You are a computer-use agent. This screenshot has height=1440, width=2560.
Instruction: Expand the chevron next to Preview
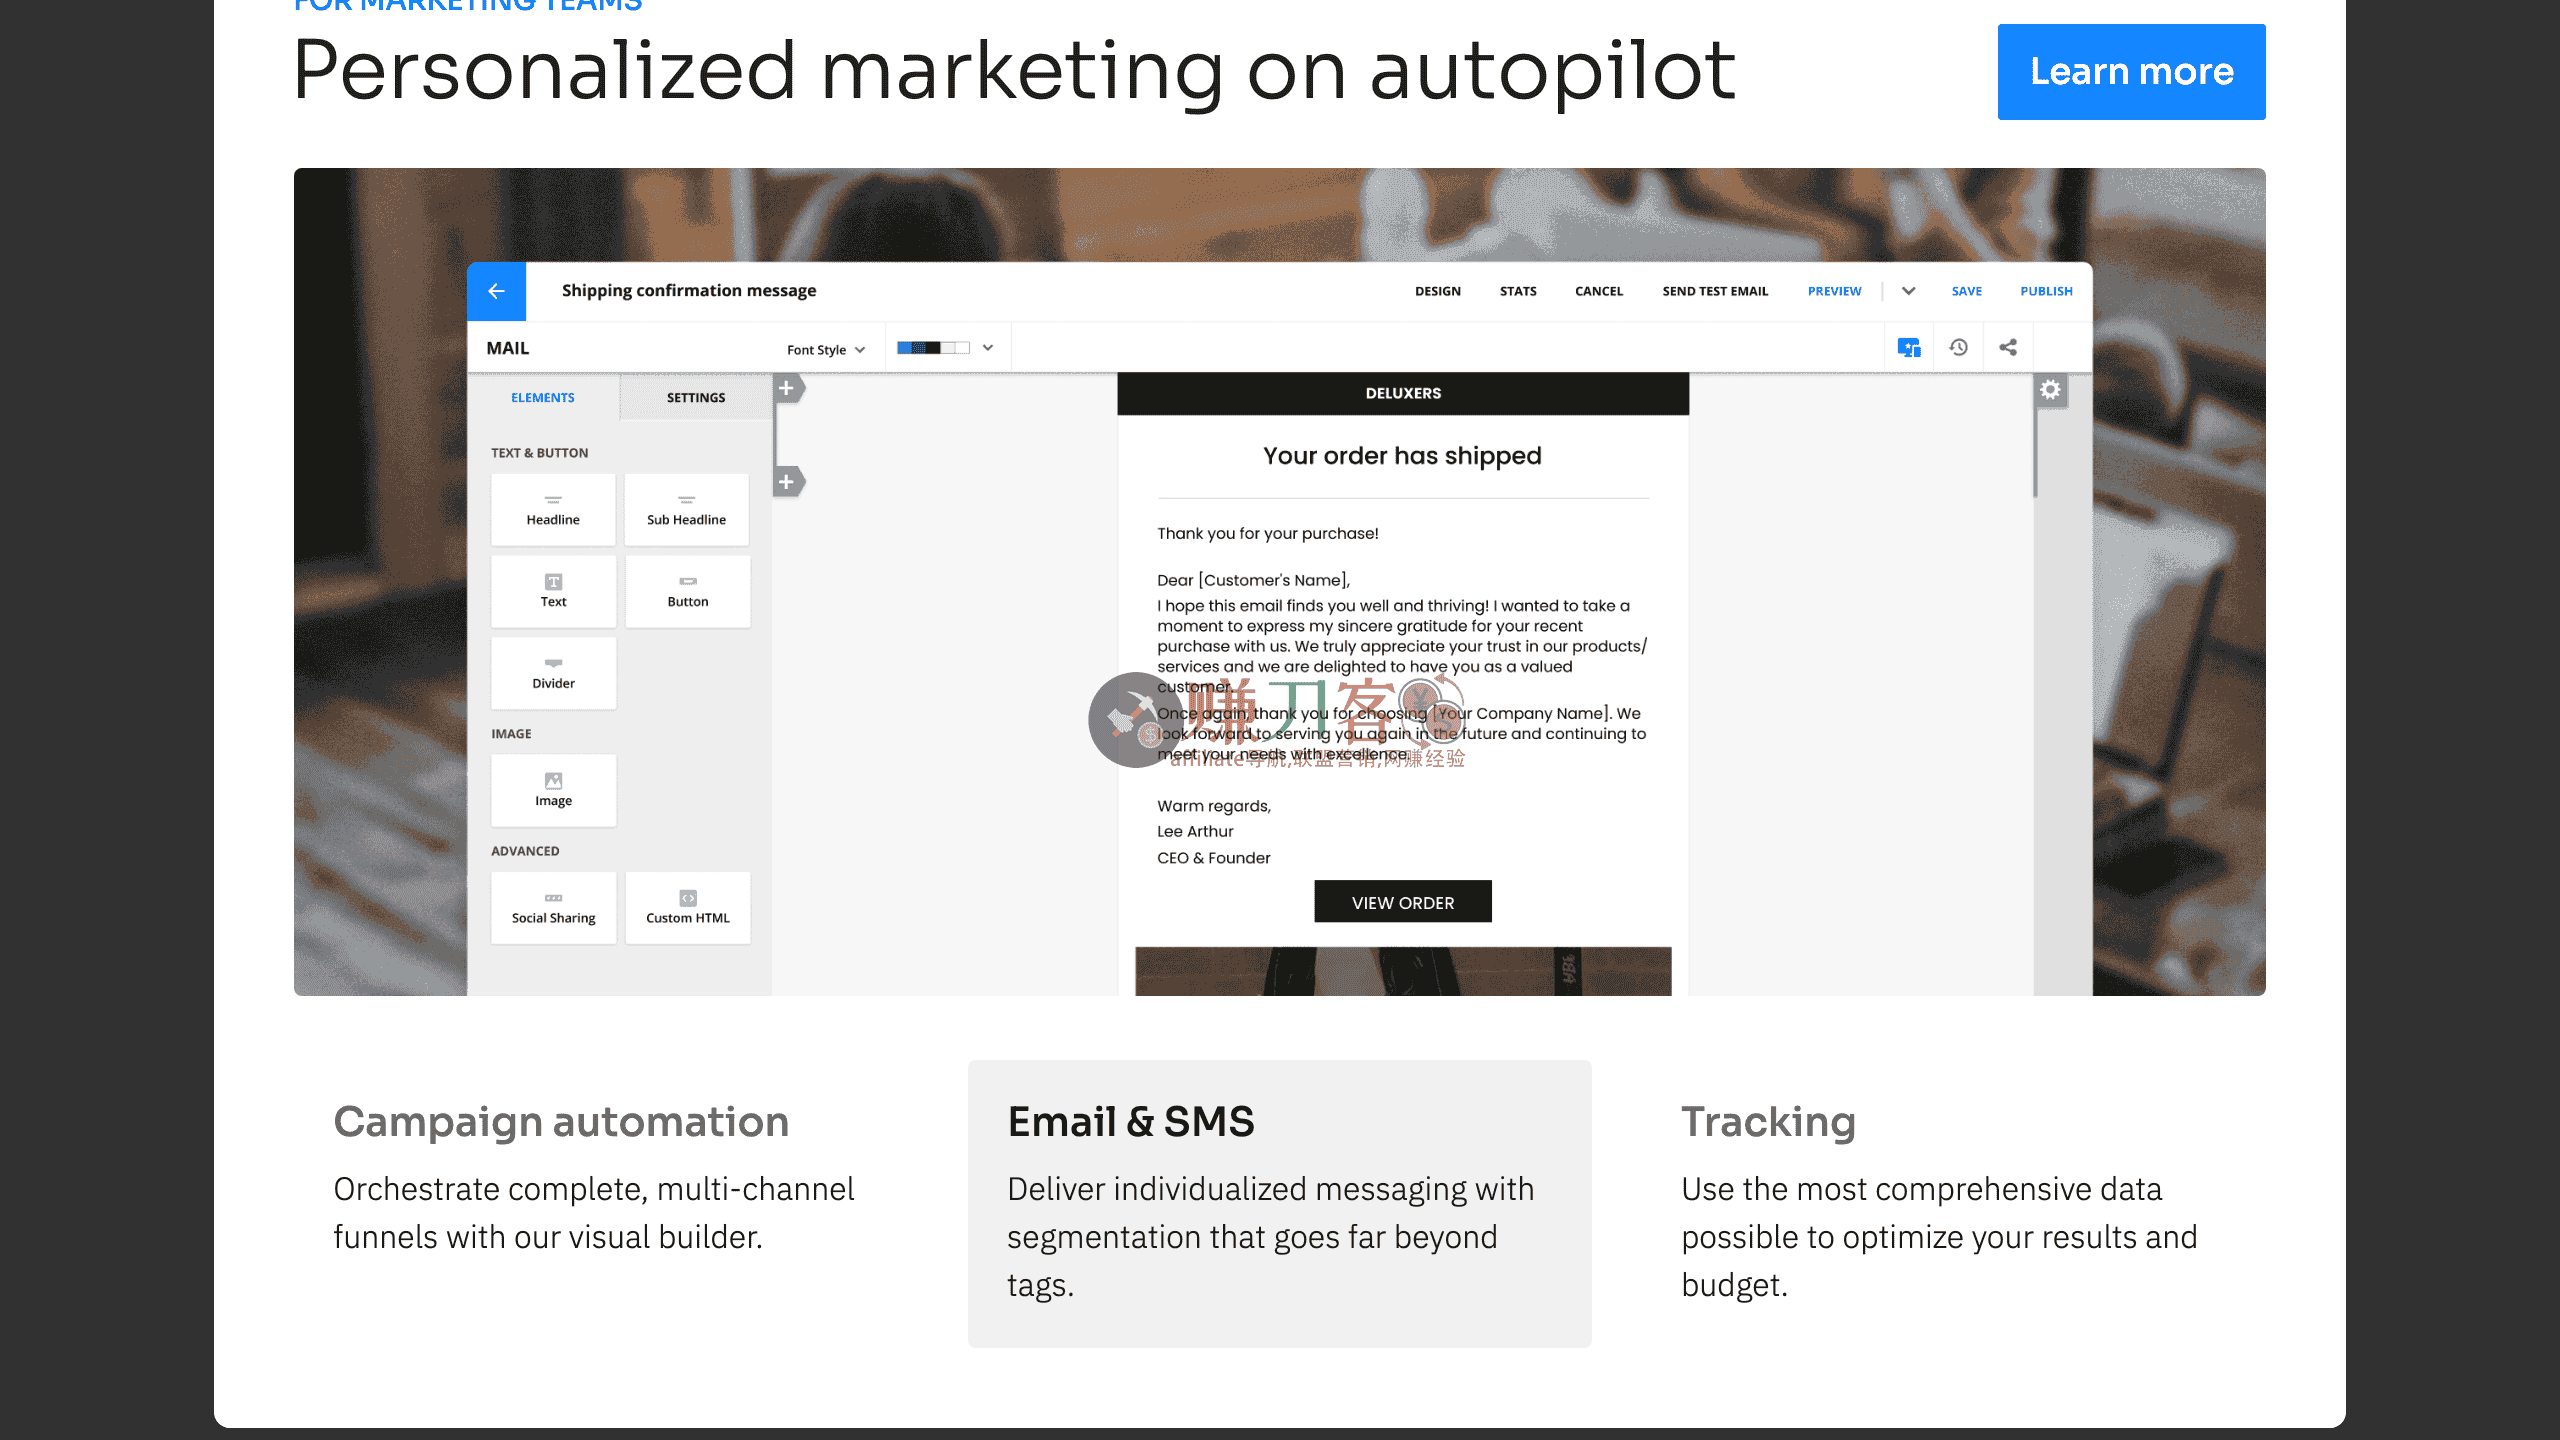[1908, 291]
